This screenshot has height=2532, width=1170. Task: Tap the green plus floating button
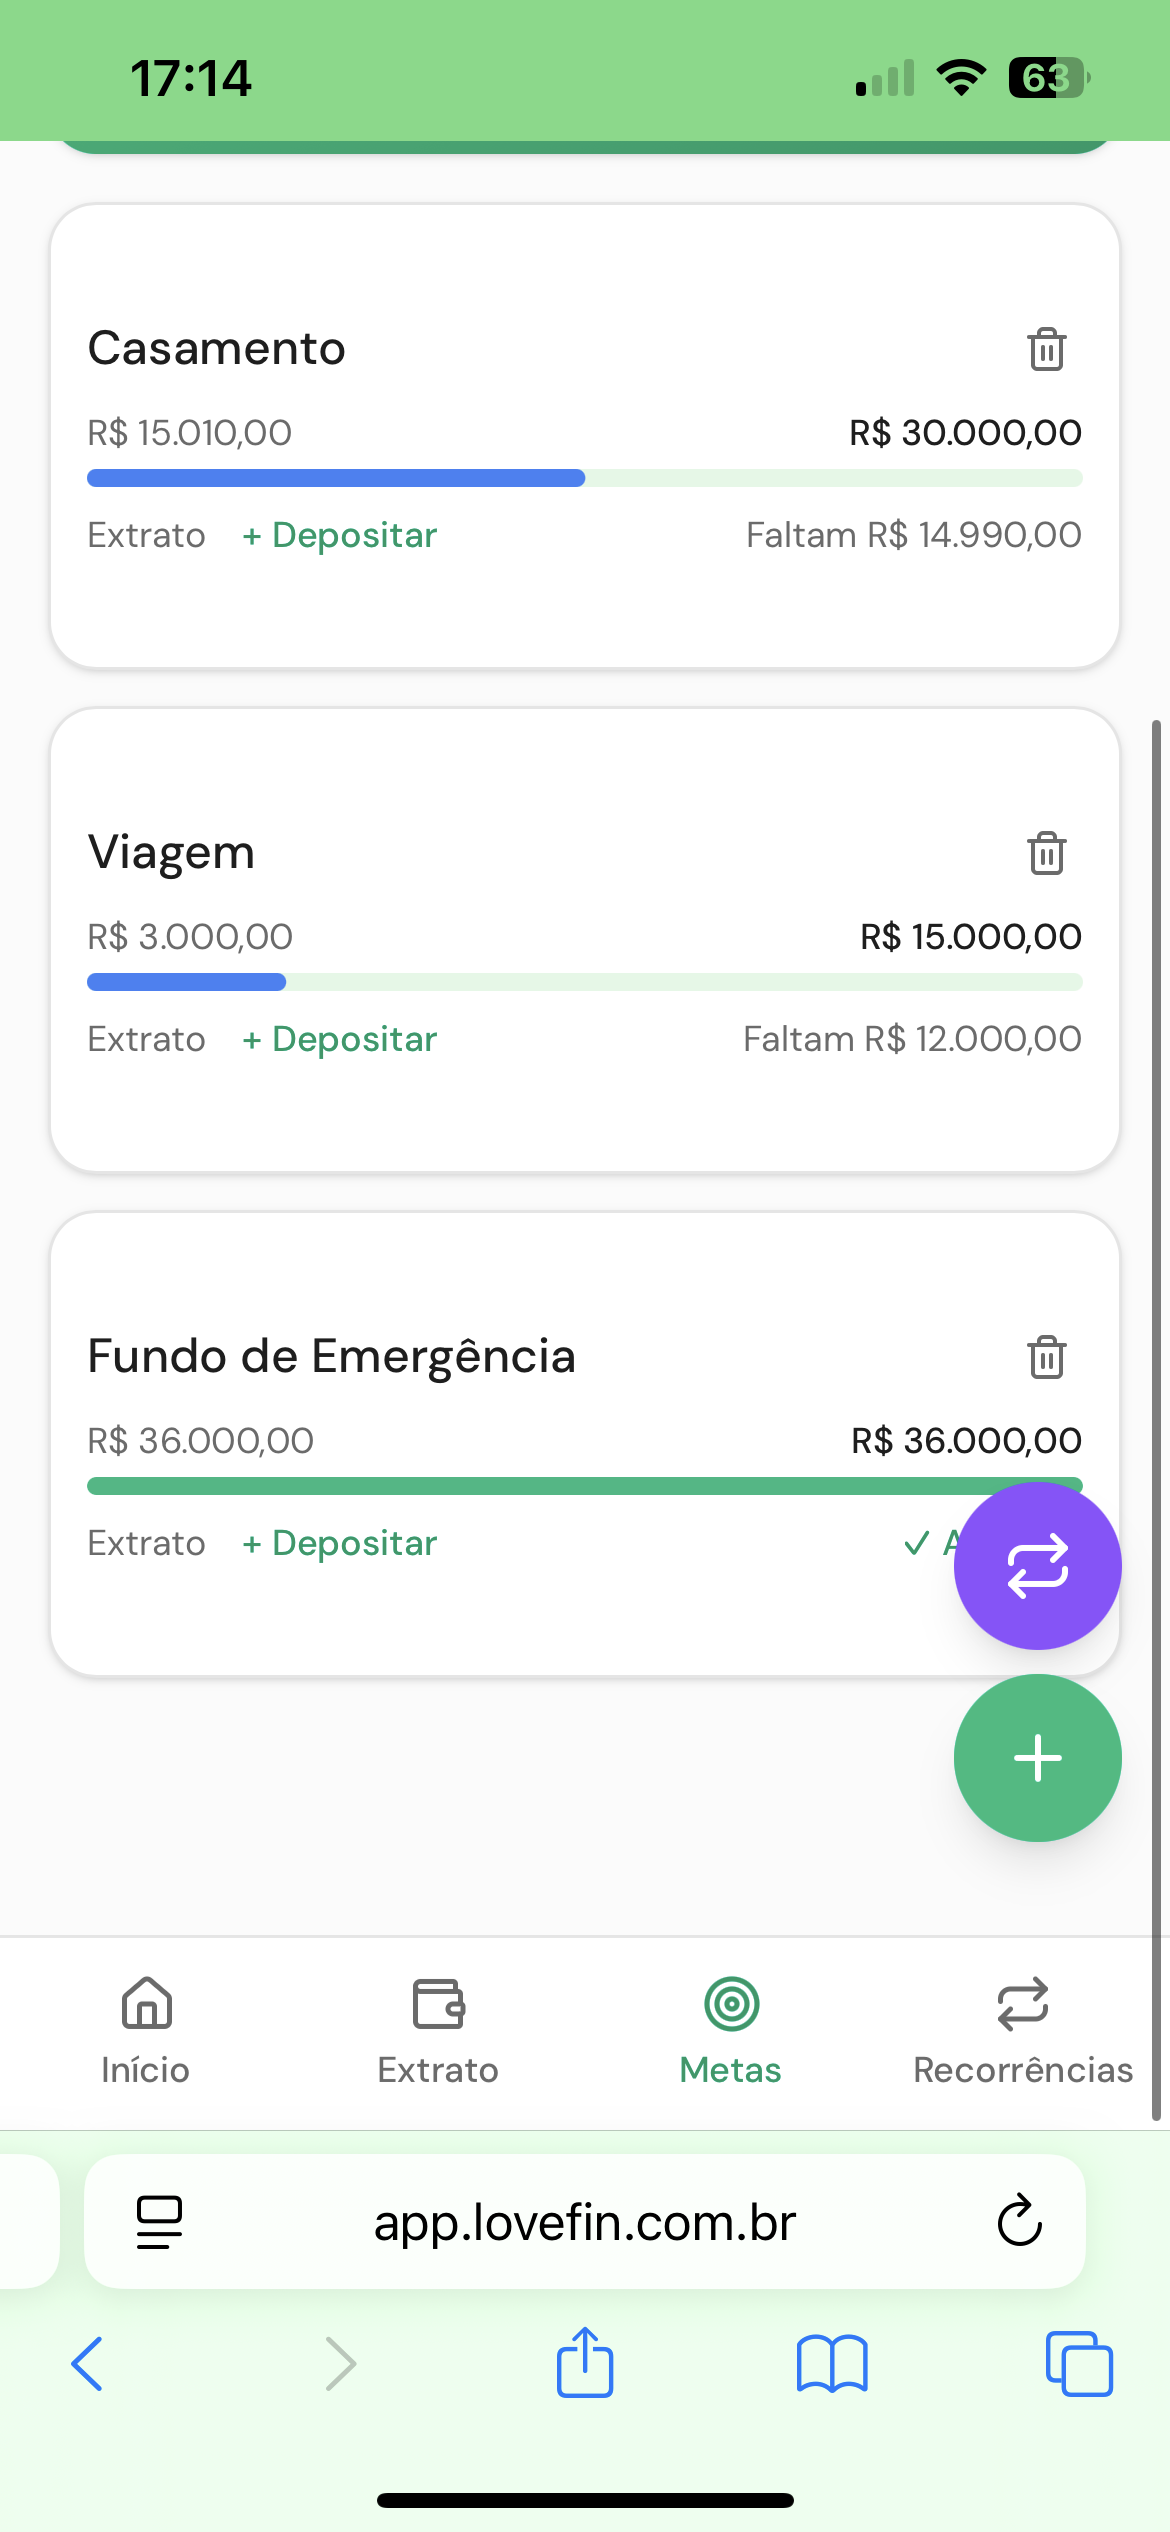[1037, 1758]
